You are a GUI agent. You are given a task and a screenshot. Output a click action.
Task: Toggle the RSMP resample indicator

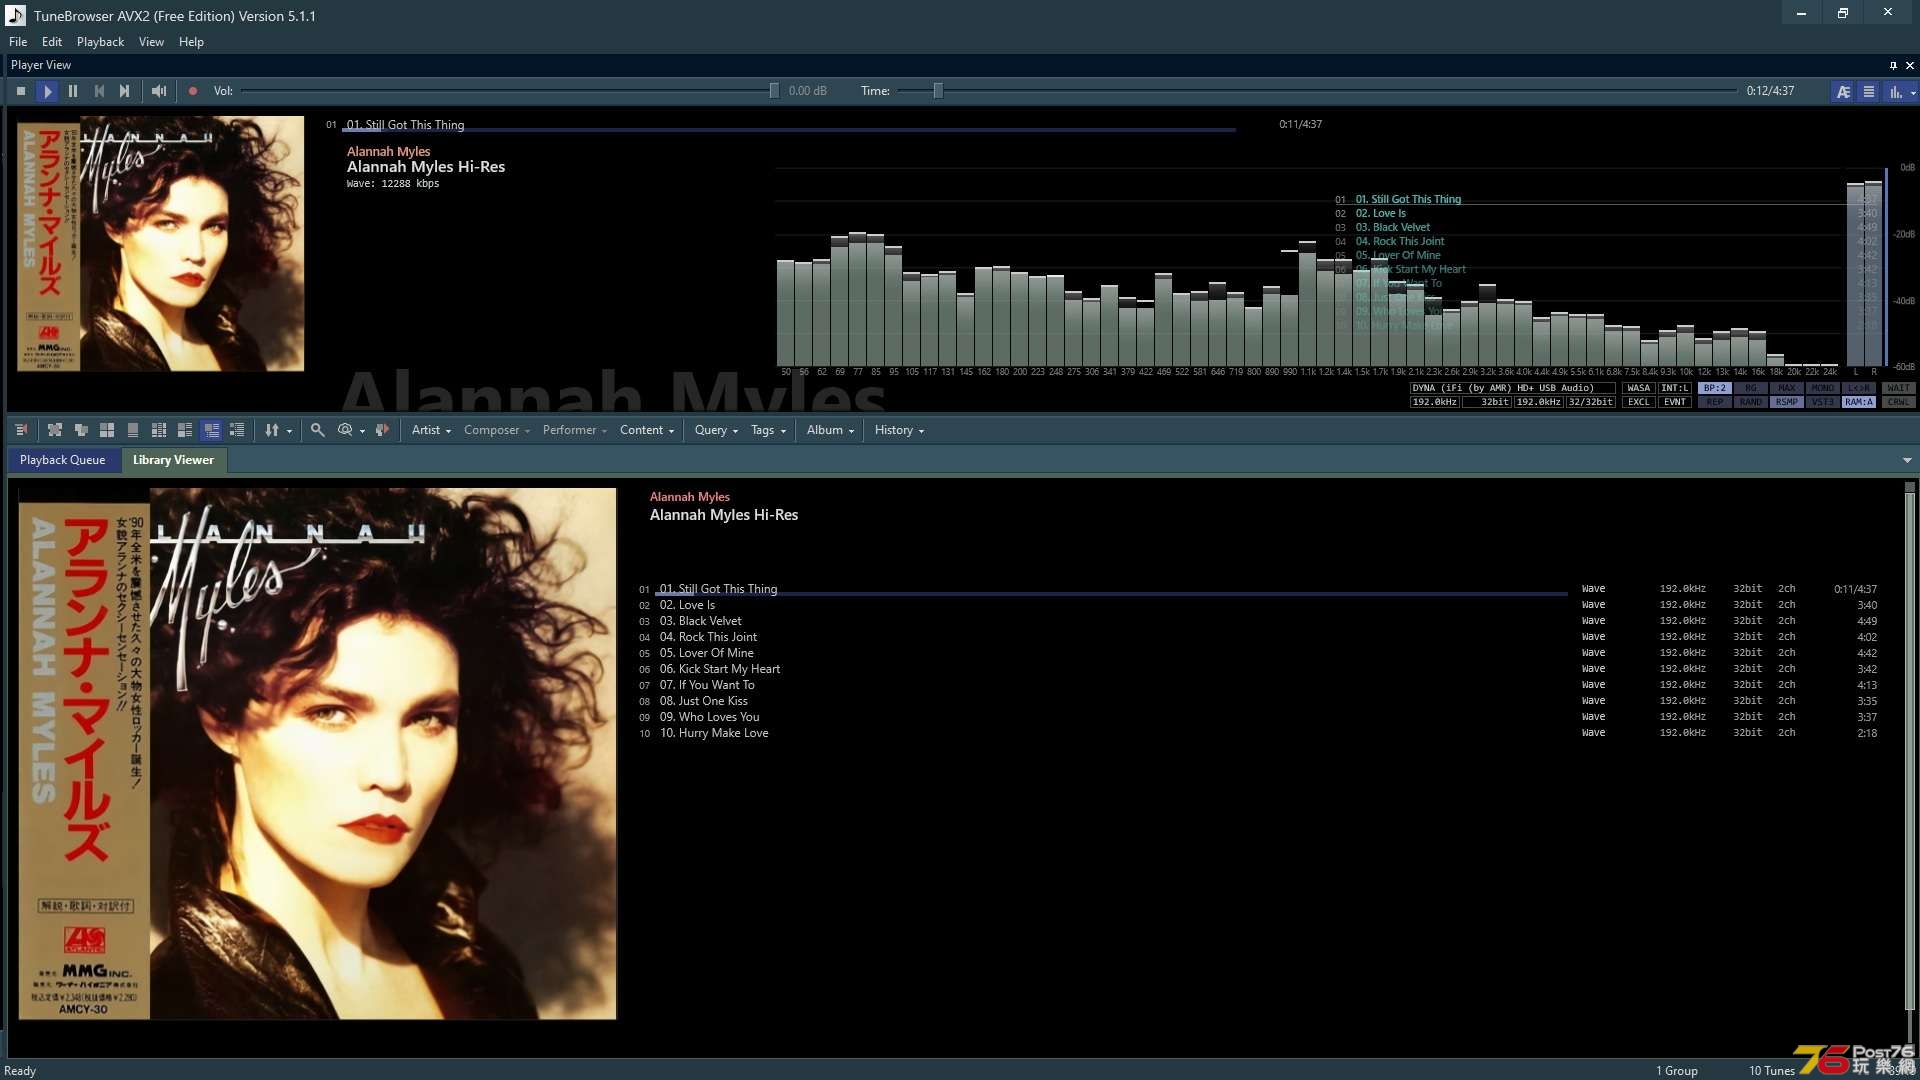(1786, 402)
